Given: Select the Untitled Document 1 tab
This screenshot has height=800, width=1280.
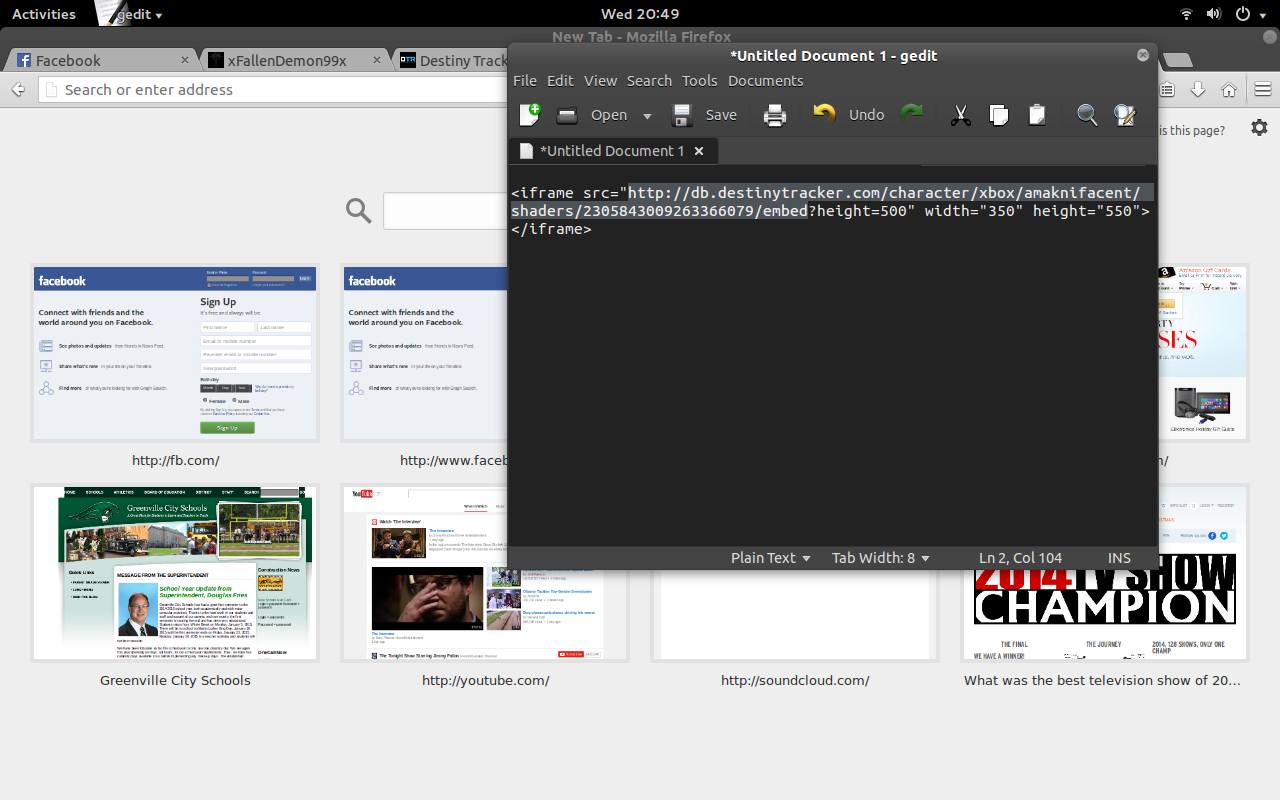Looking at the screenshot, I should click(612, 151).
